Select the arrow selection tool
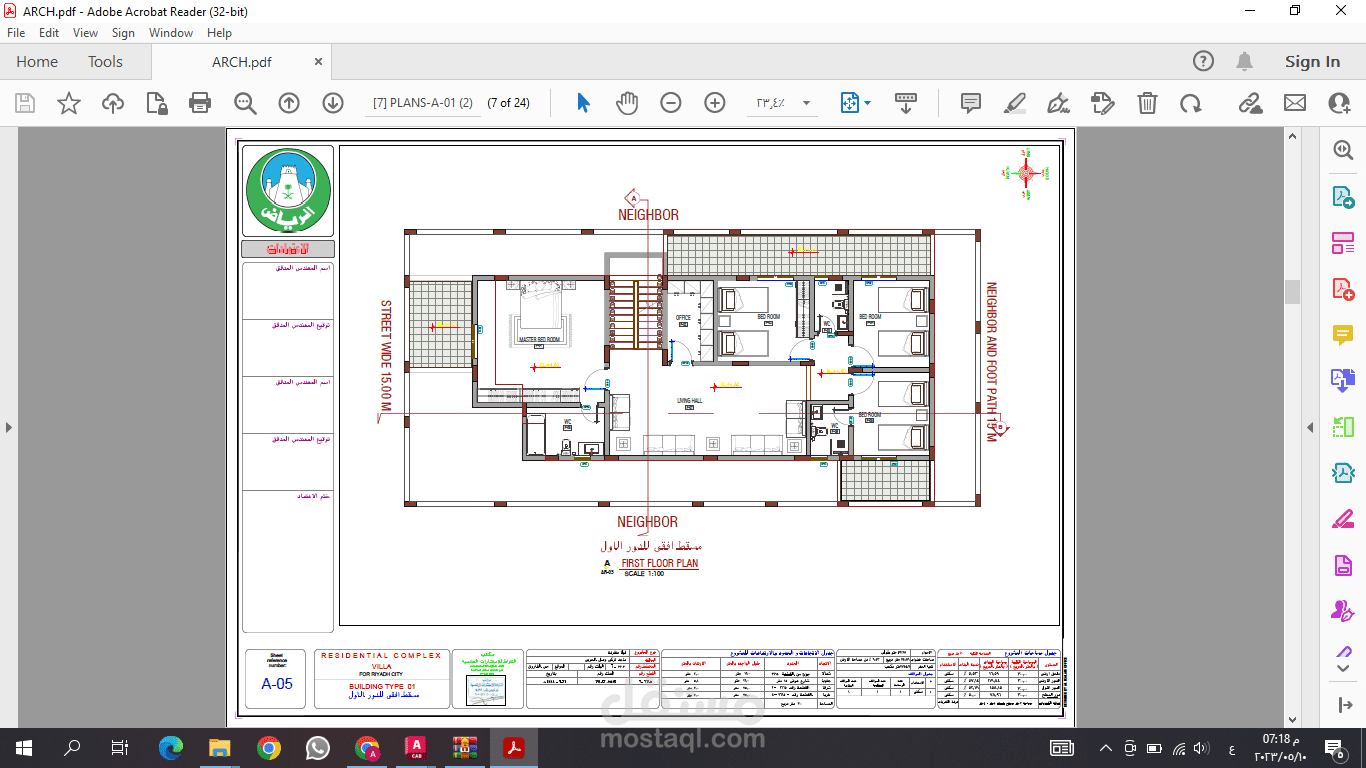 click(x=584, y=103)
